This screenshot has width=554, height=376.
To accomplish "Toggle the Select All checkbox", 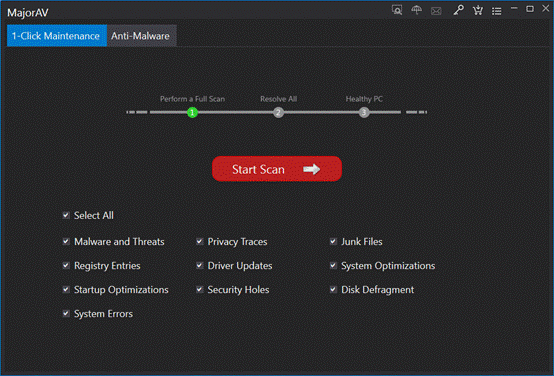I will (x=66, y=215).
